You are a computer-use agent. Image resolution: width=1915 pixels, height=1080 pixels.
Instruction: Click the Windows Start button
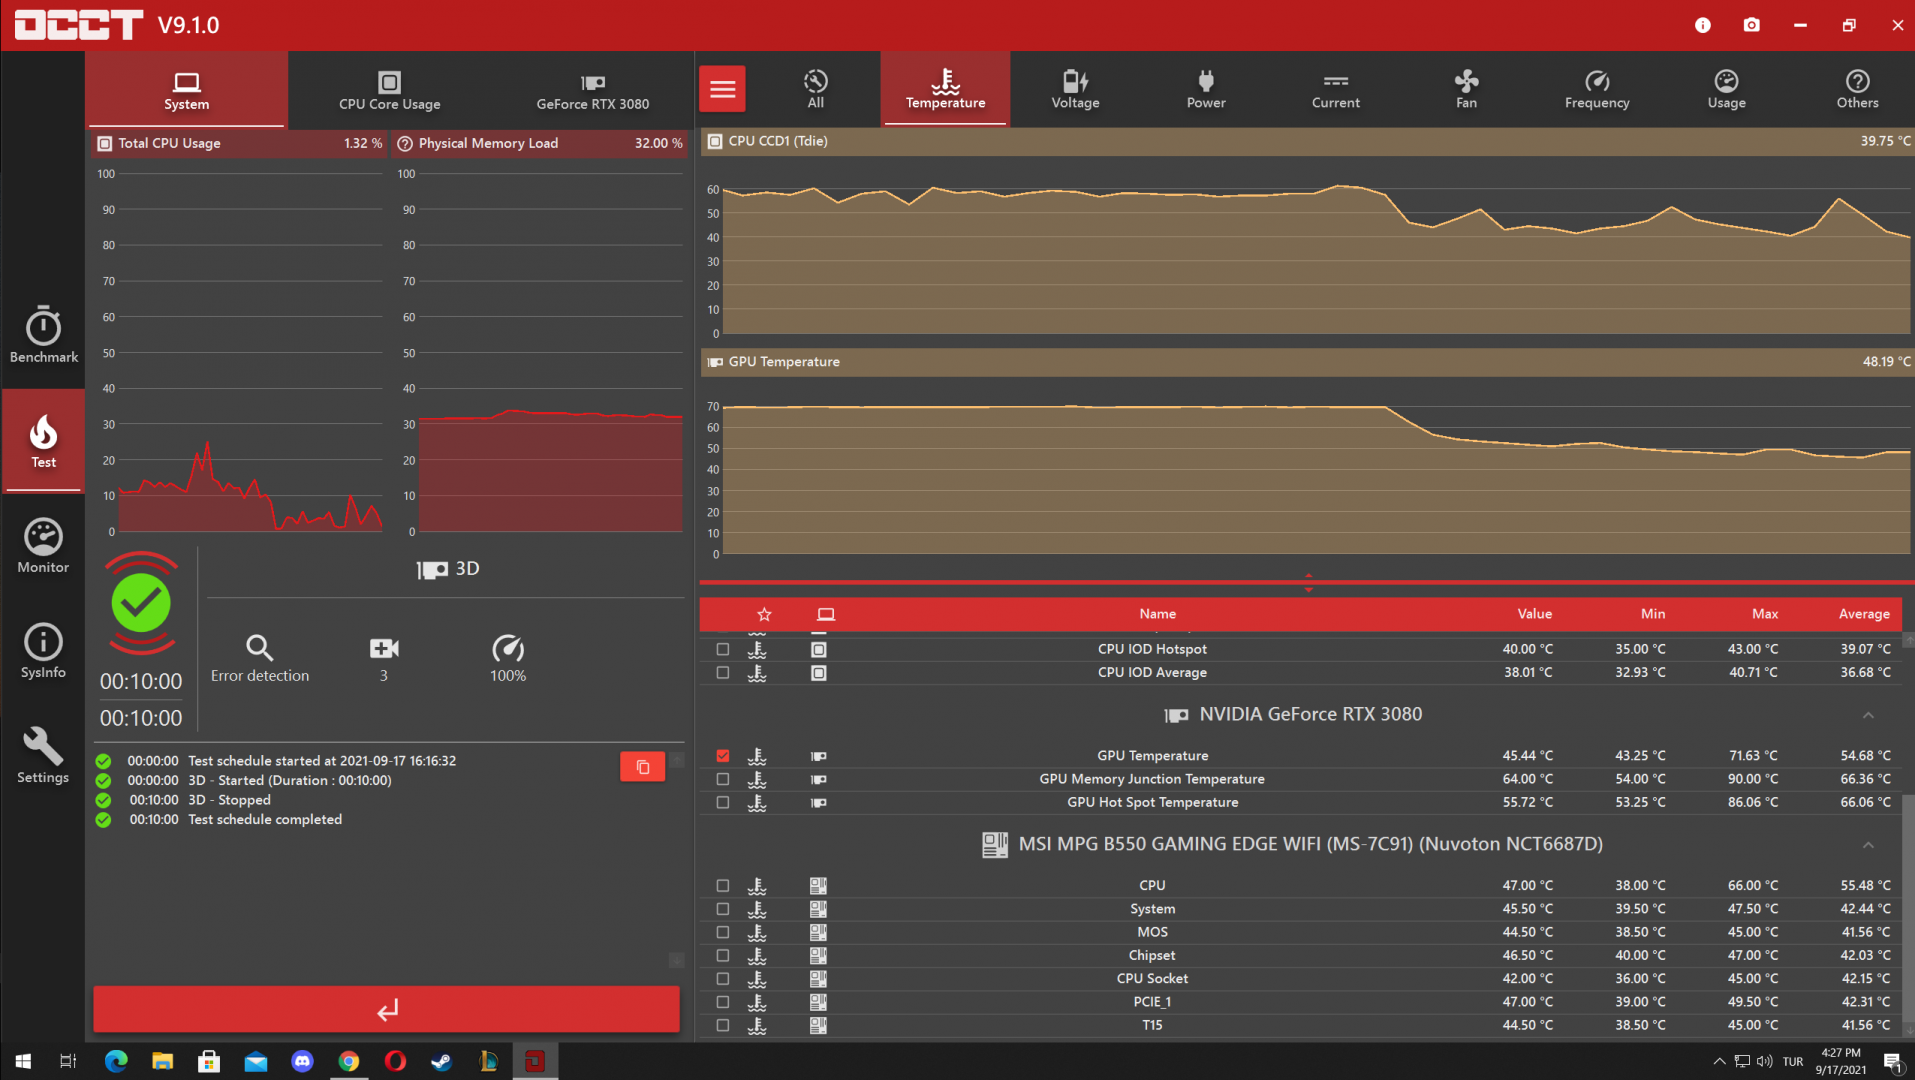pyautogui.click(x=23, y=1061)
